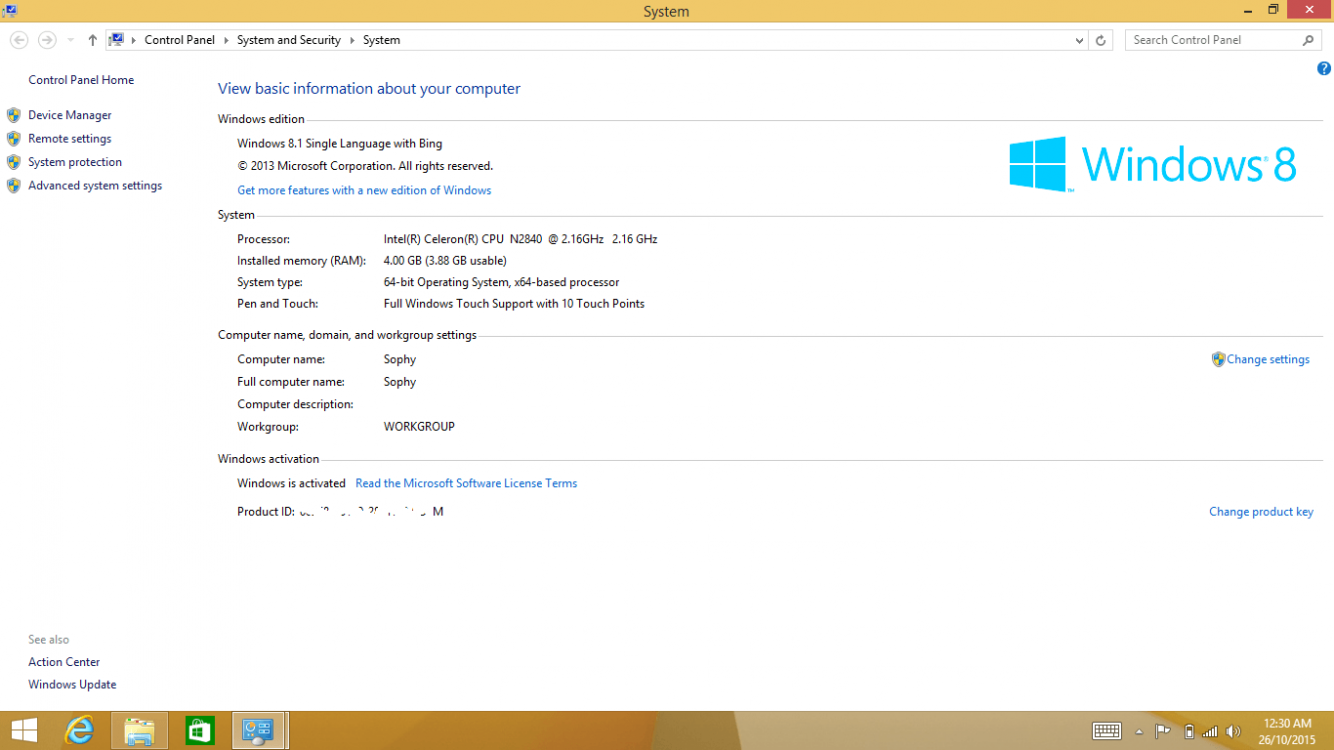Click the shield icon beside Change settings
The height and width of the screenshot is (750, 1334).
1218,360
